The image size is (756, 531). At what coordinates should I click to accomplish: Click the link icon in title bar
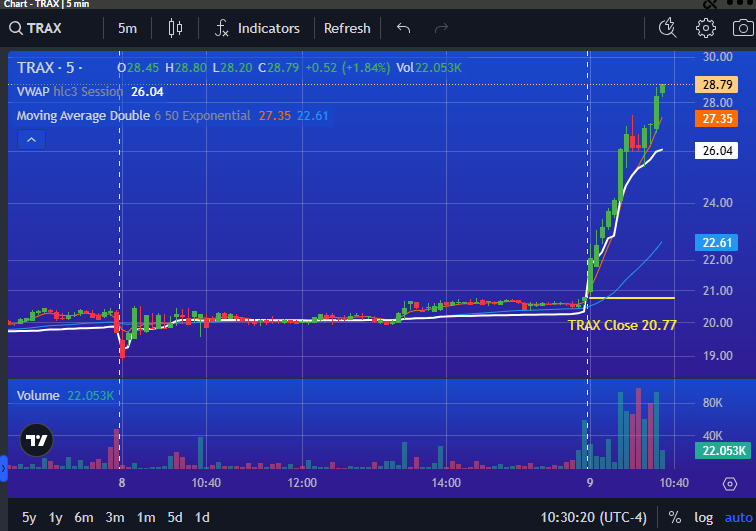[710, 4]
